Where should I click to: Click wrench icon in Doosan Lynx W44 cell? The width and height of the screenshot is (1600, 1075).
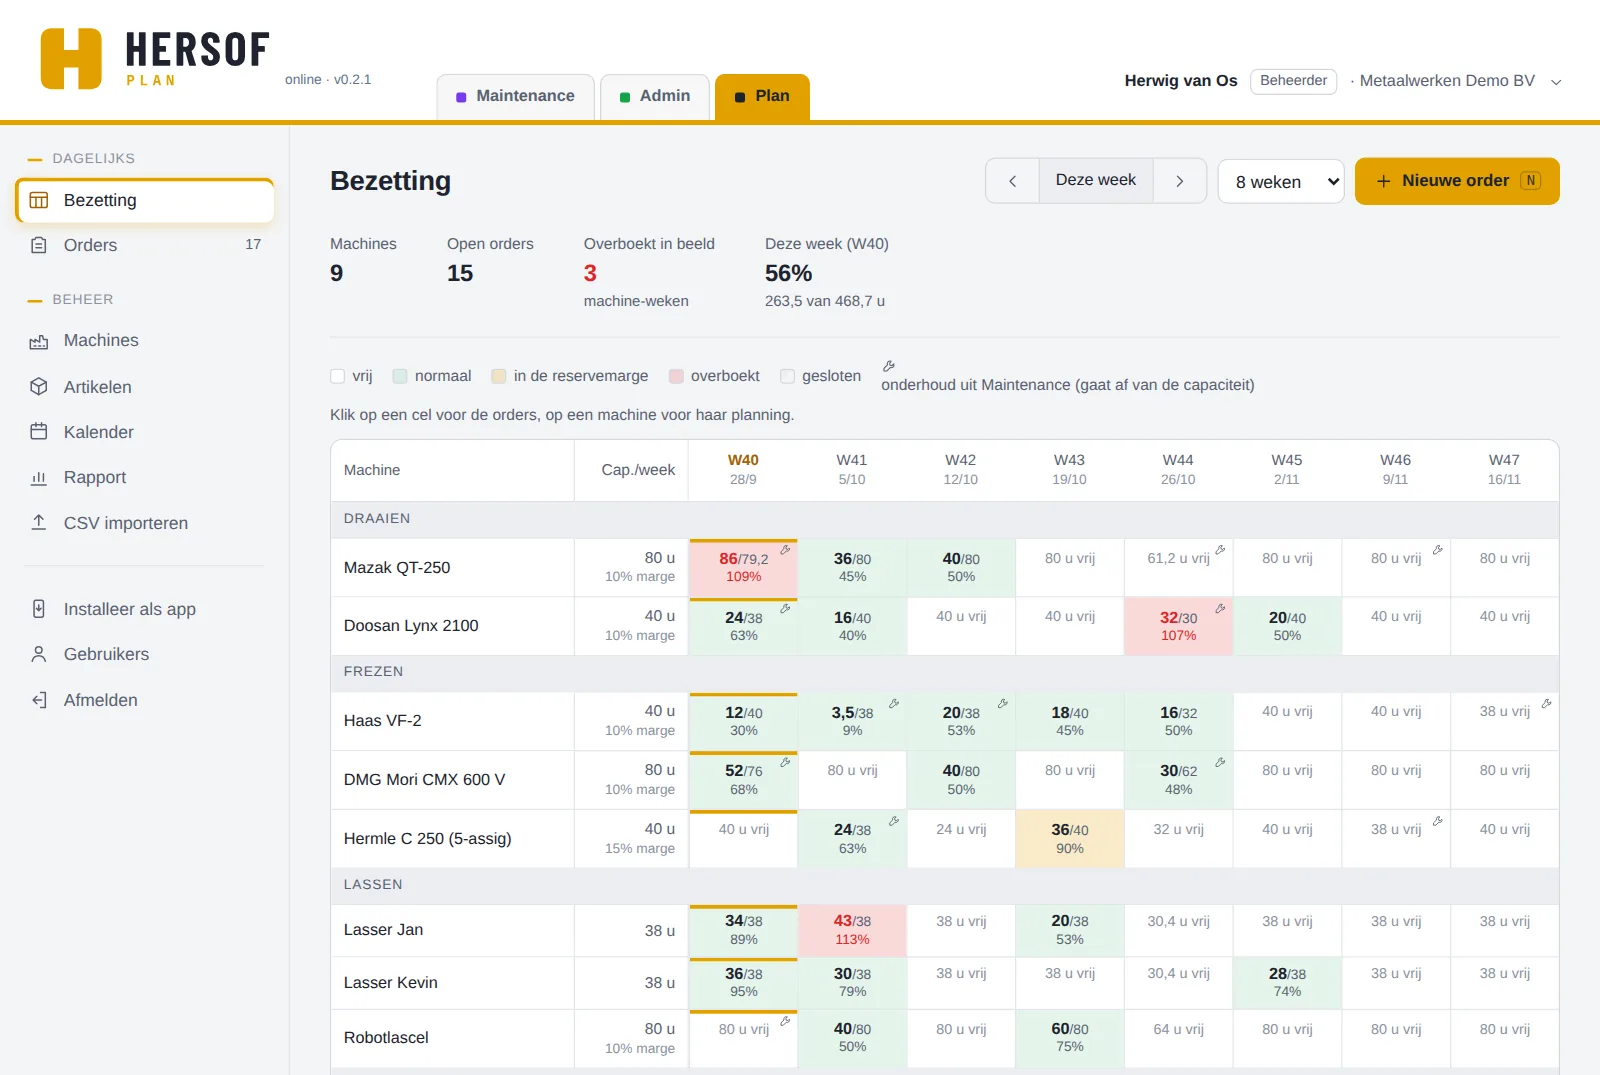[x=1221, y=608]
